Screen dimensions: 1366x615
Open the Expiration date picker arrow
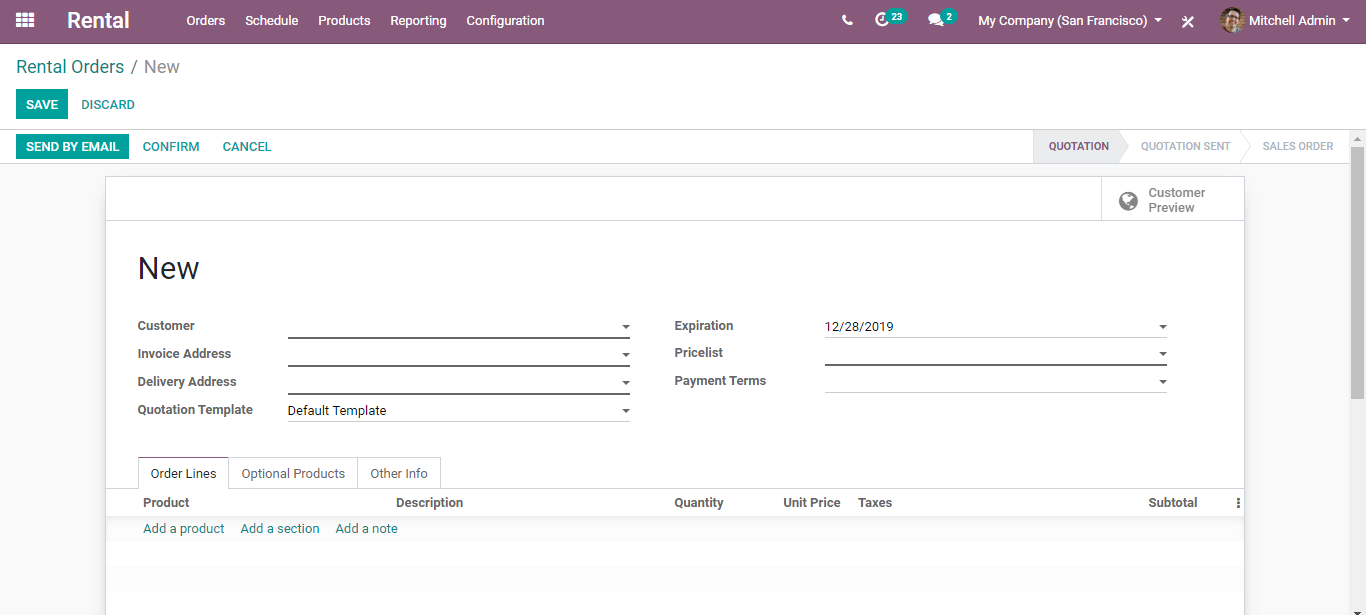pyautogui.click(x=1163, y=327)
